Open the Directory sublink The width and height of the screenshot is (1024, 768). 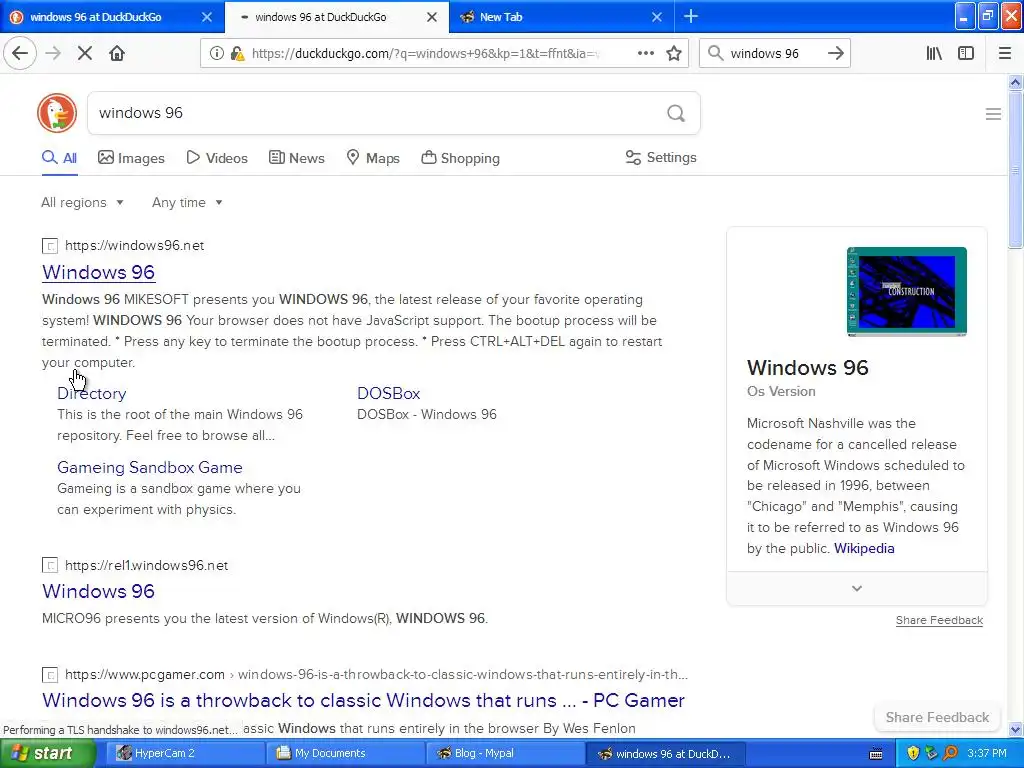click(91, 393)
